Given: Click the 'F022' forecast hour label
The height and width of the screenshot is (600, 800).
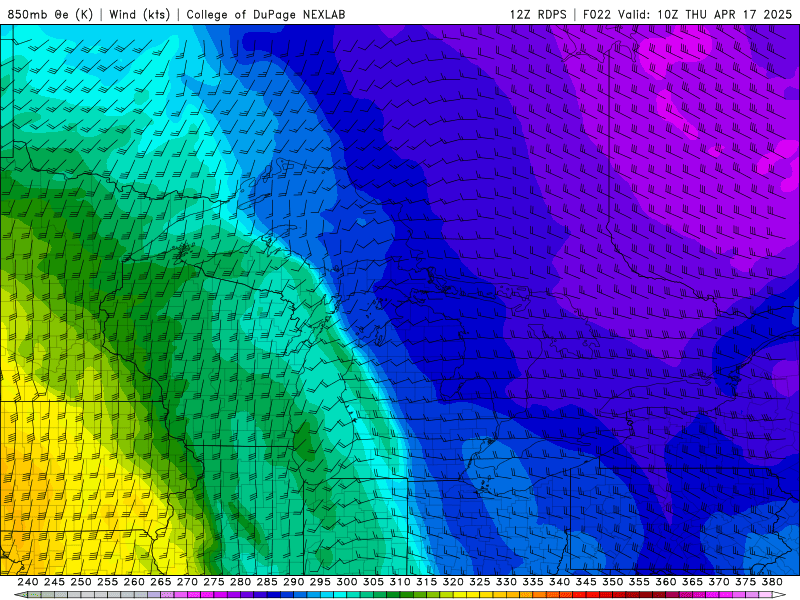Looking at the screenshot, I should tap(596, 14).
